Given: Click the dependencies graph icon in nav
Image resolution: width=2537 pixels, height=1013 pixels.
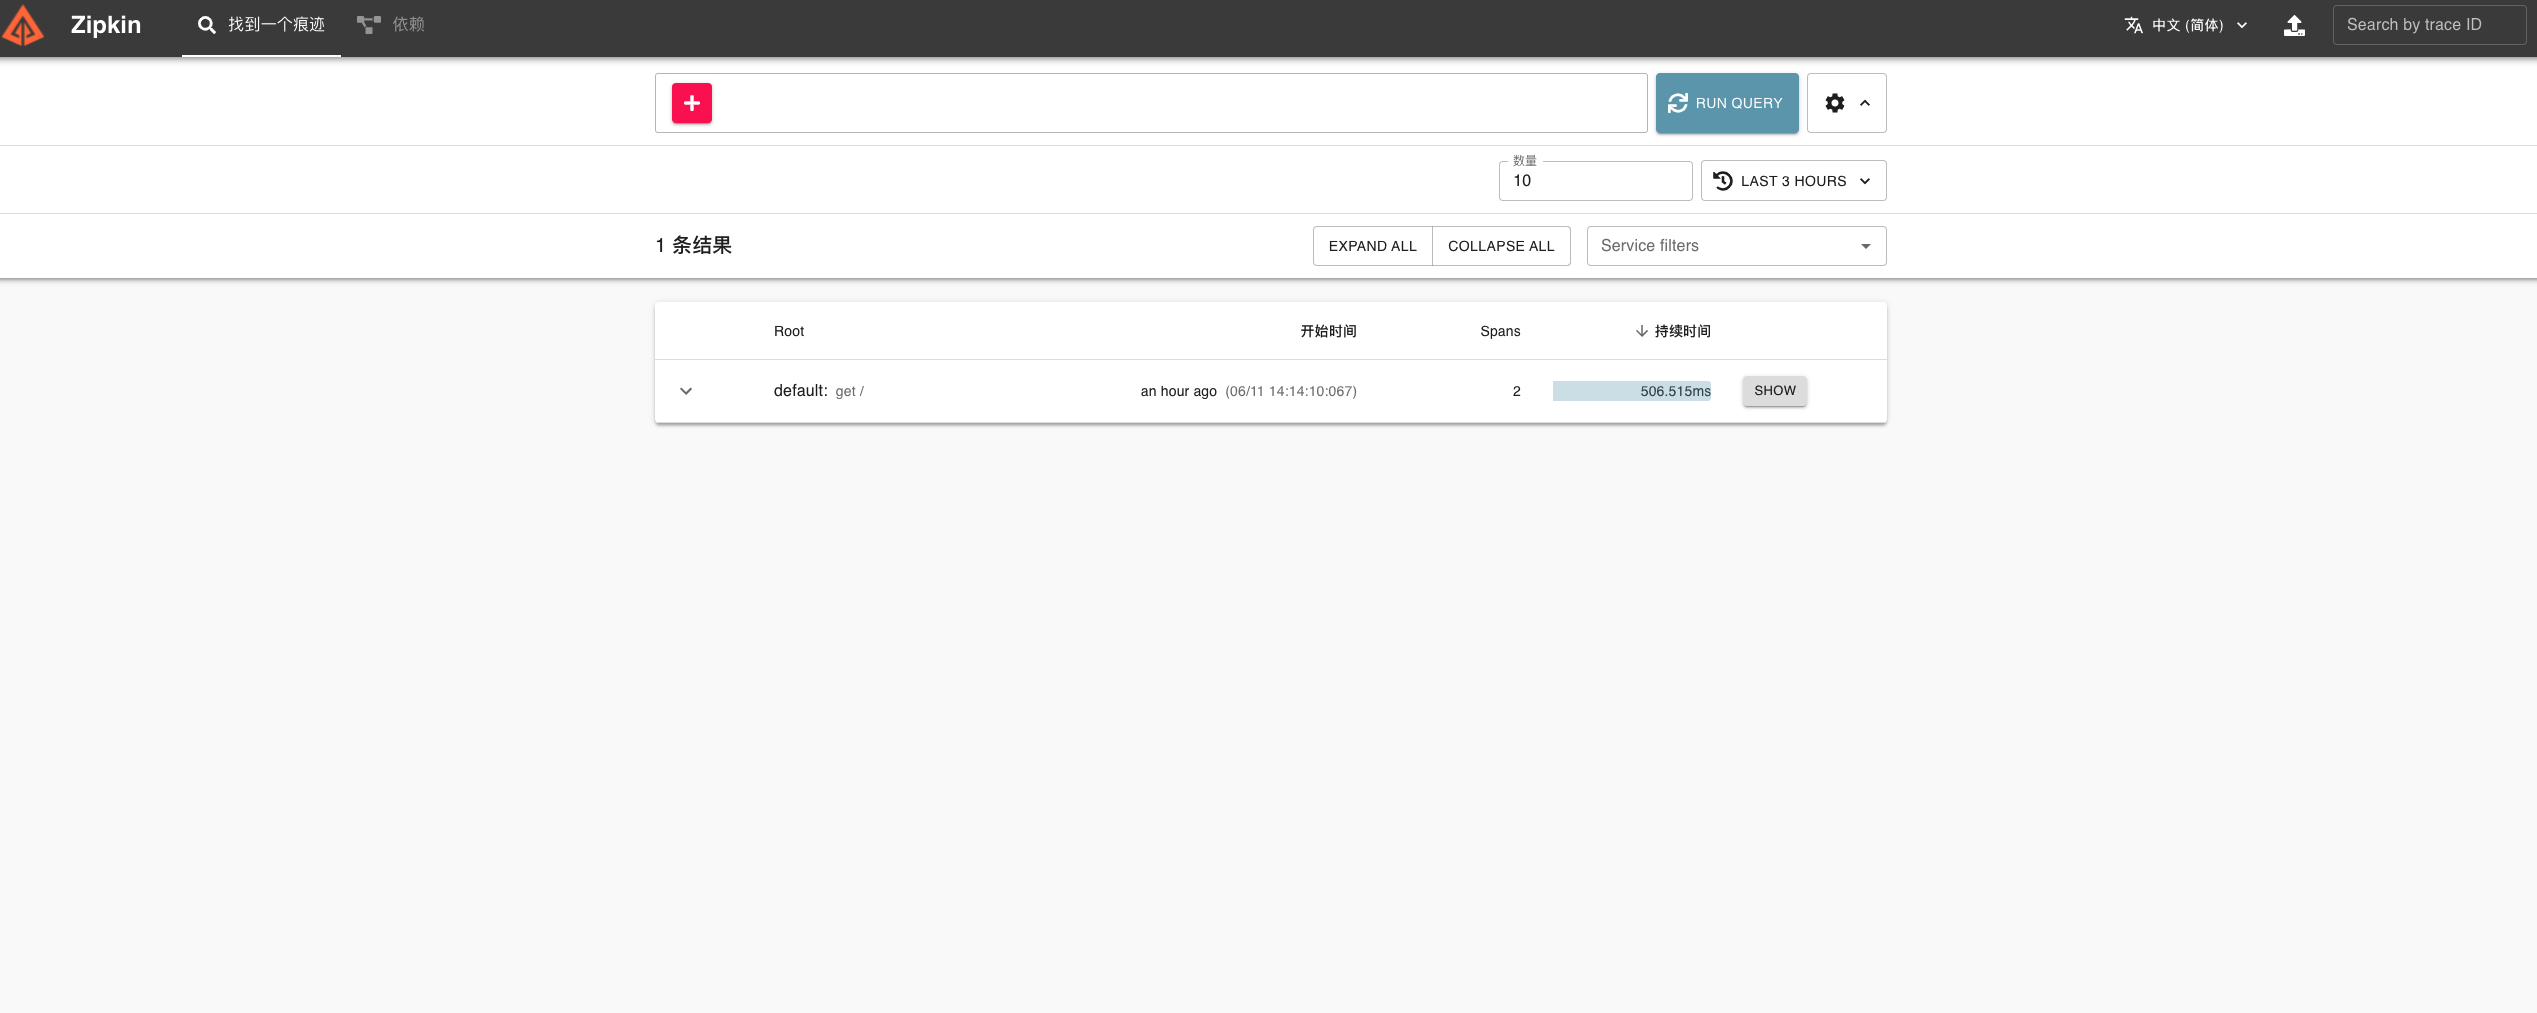Looking at the screenshot, I should 369,25.
